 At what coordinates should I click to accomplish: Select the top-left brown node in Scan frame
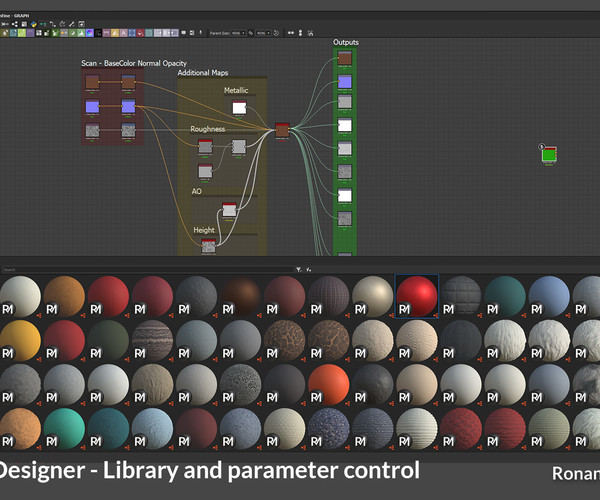pos(91,82)
